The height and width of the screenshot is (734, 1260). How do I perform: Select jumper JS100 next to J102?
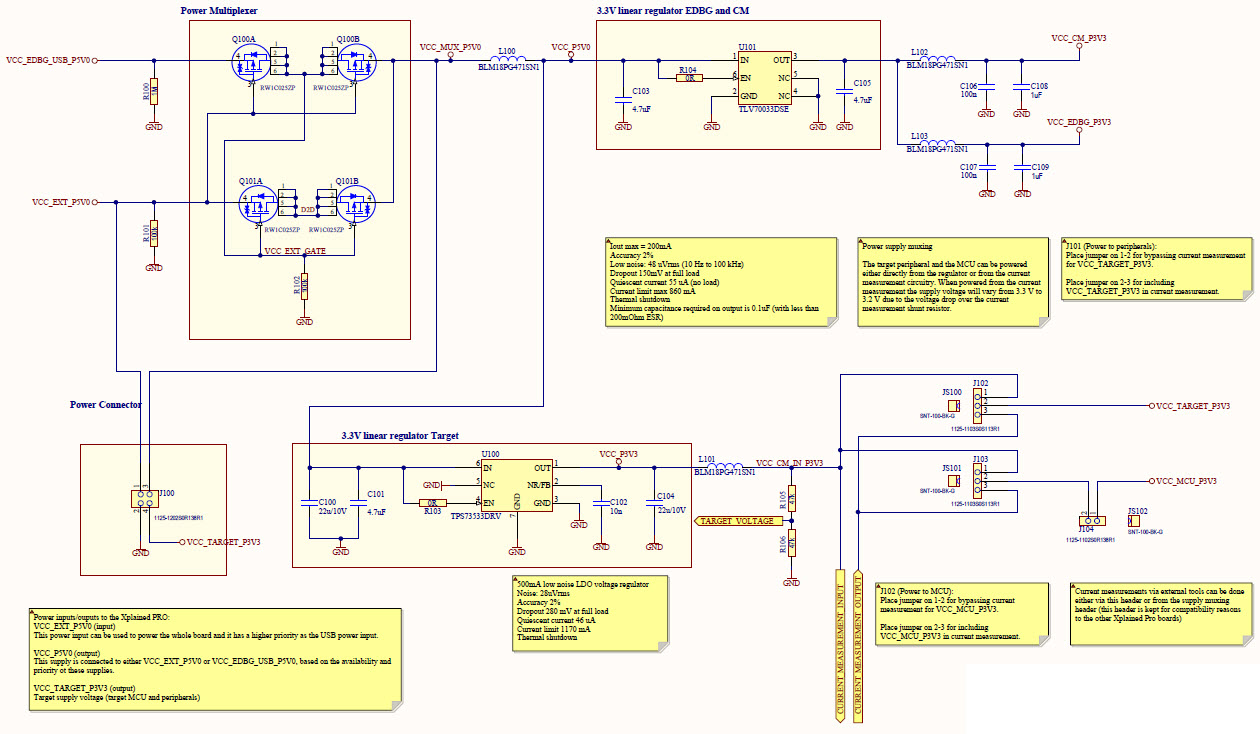coord(953,406)
